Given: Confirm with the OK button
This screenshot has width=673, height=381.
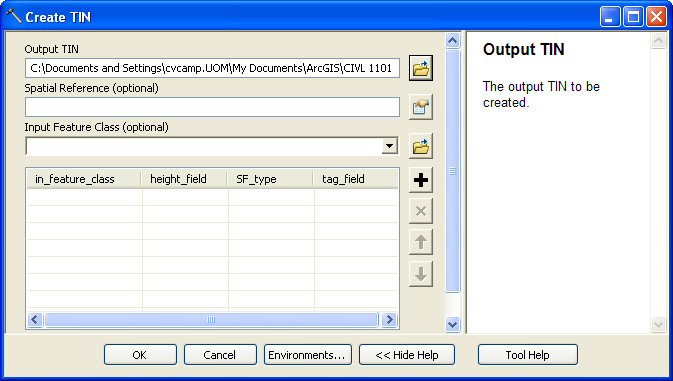Looking at the screenshot, I should tap(140, 355).
